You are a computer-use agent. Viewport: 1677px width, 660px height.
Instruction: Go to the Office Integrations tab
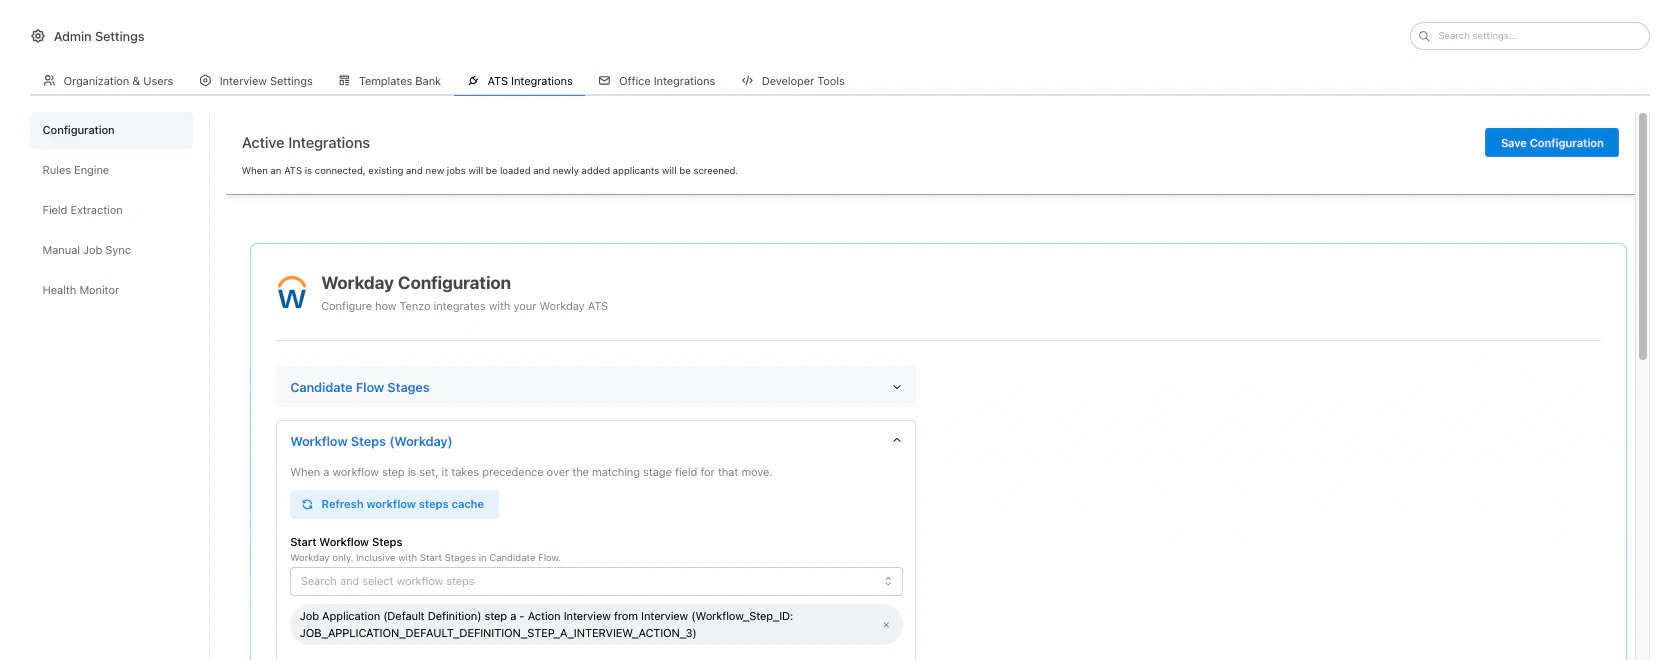point(657,81)
